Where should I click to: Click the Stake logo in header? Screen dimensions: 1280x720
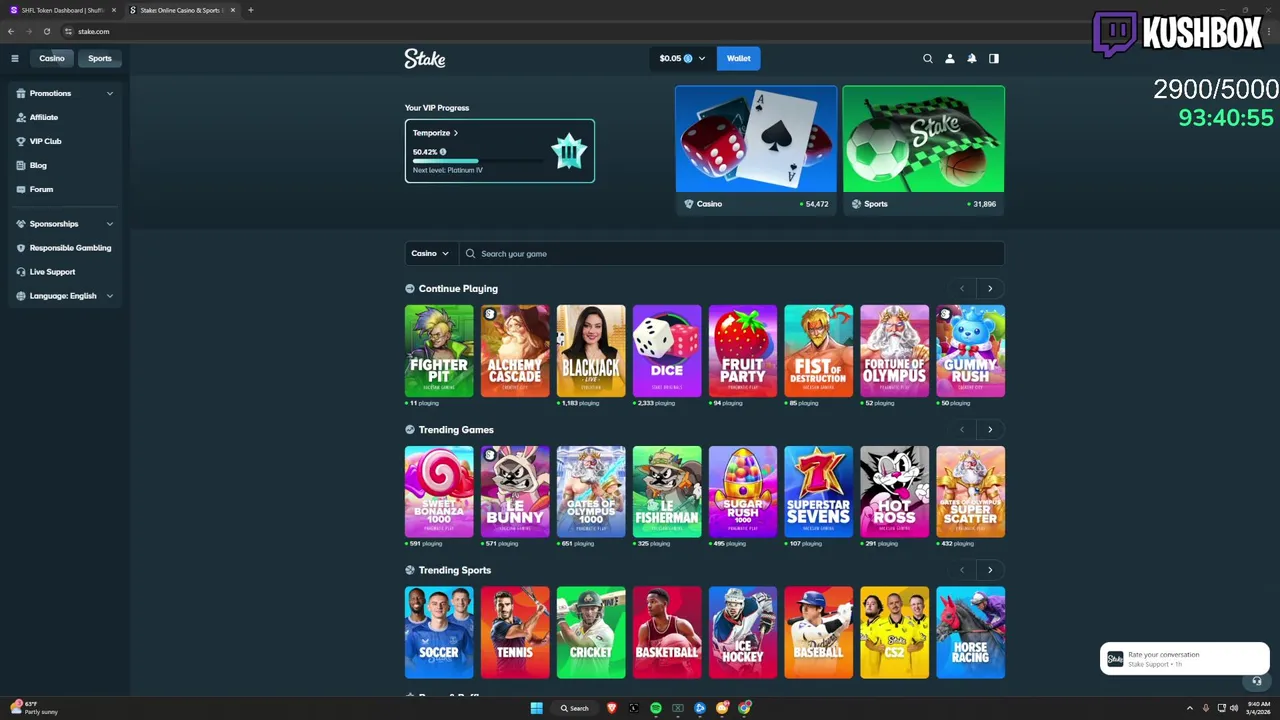(425, 58)
